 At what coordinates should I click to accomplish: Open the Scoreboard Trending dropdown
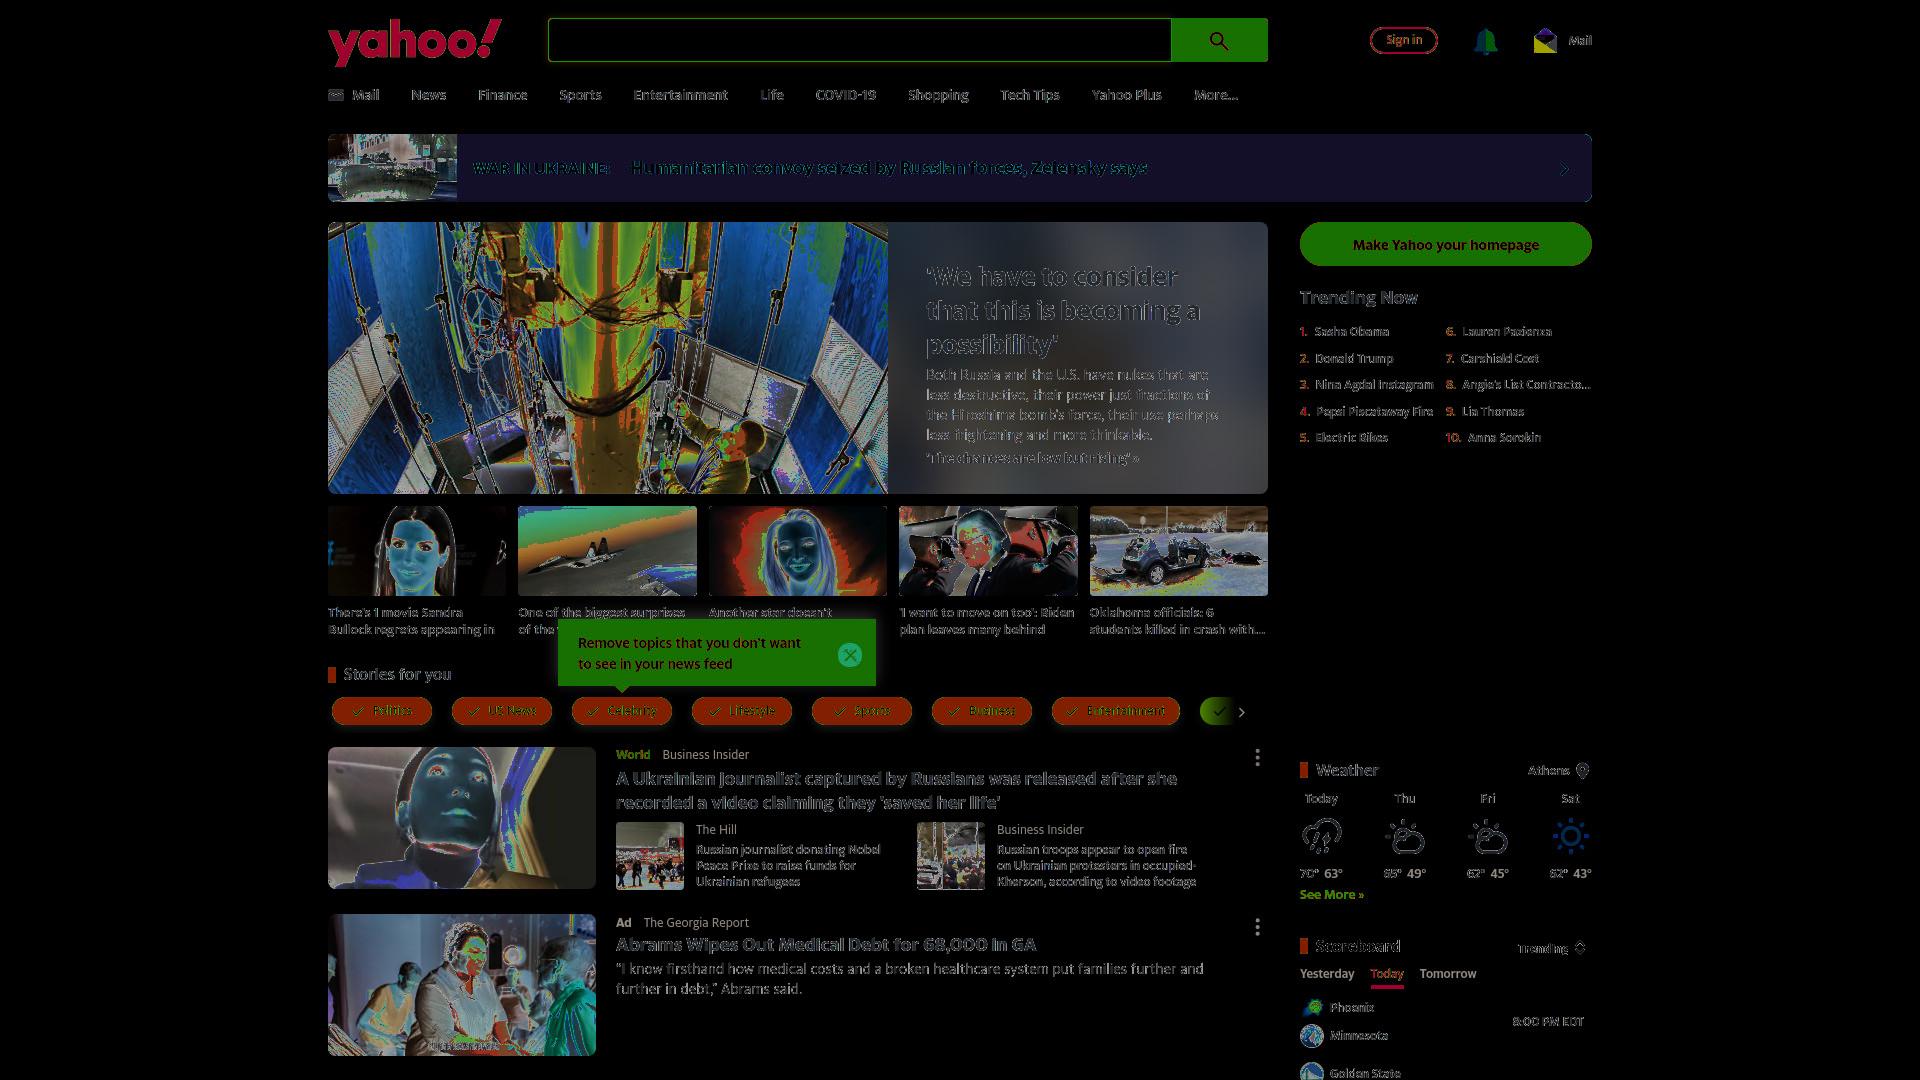(x=1551, y=948)
